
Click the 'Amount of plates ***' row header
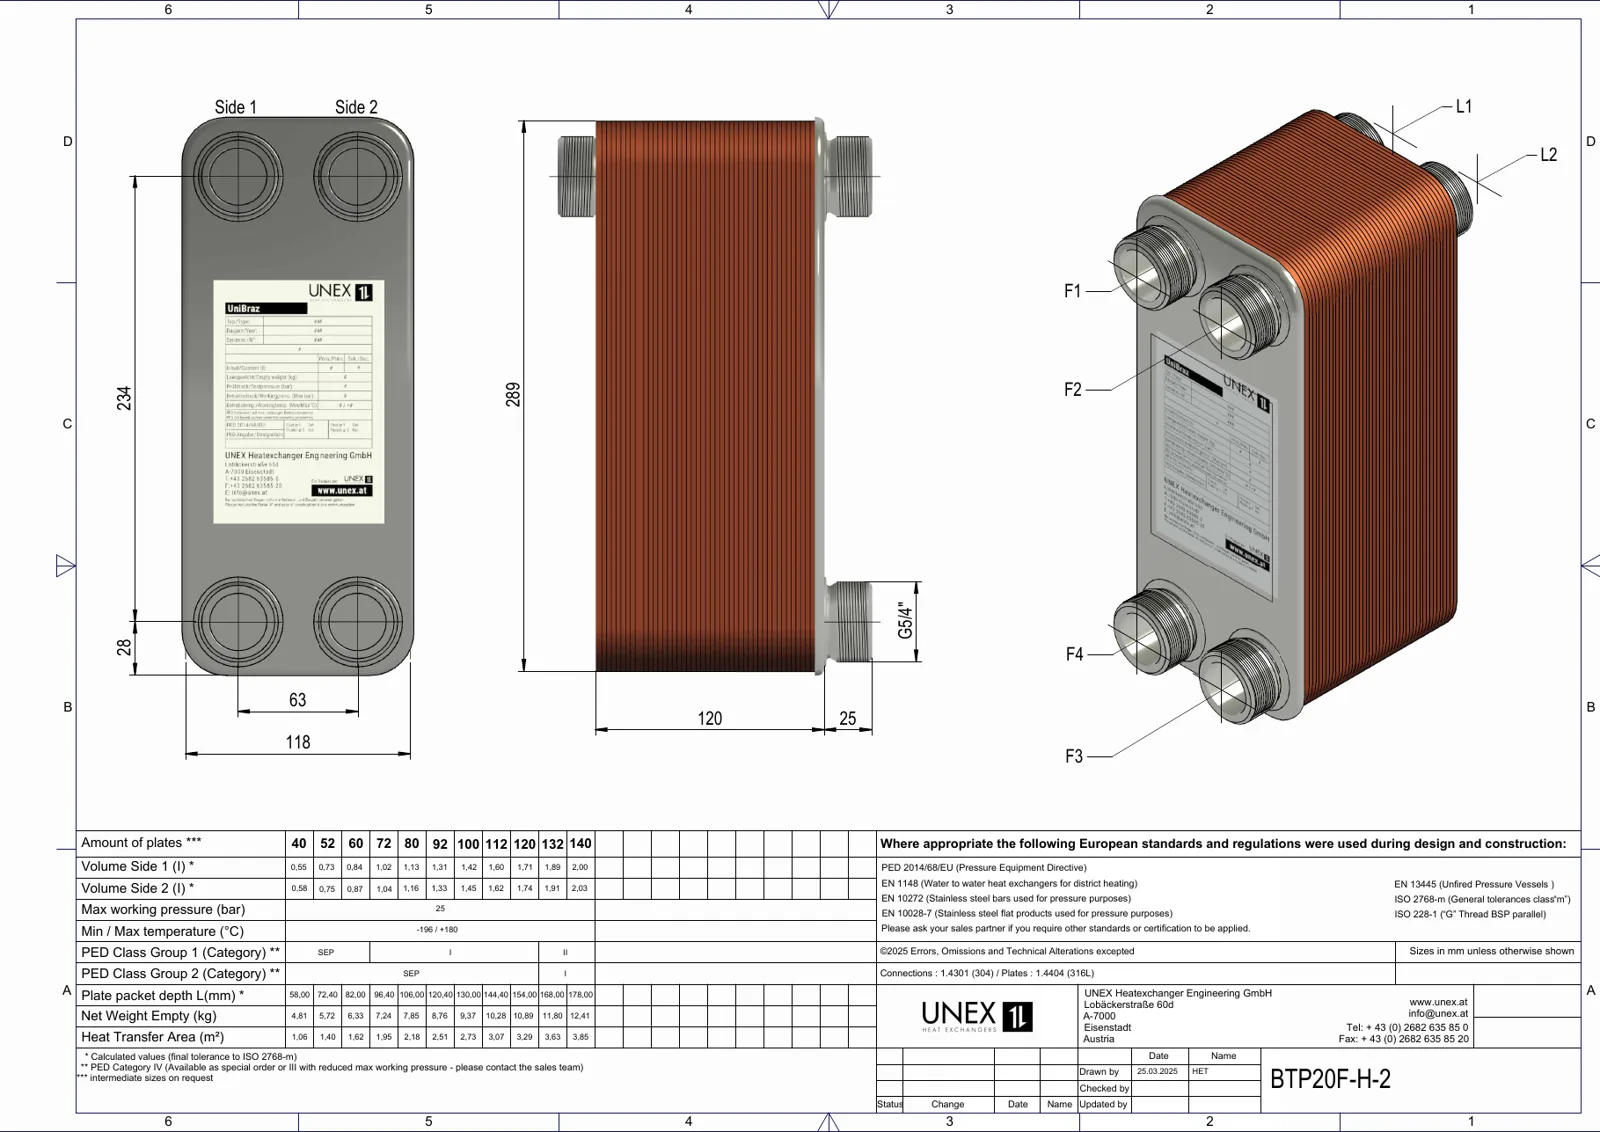click(x=141, y=843)
